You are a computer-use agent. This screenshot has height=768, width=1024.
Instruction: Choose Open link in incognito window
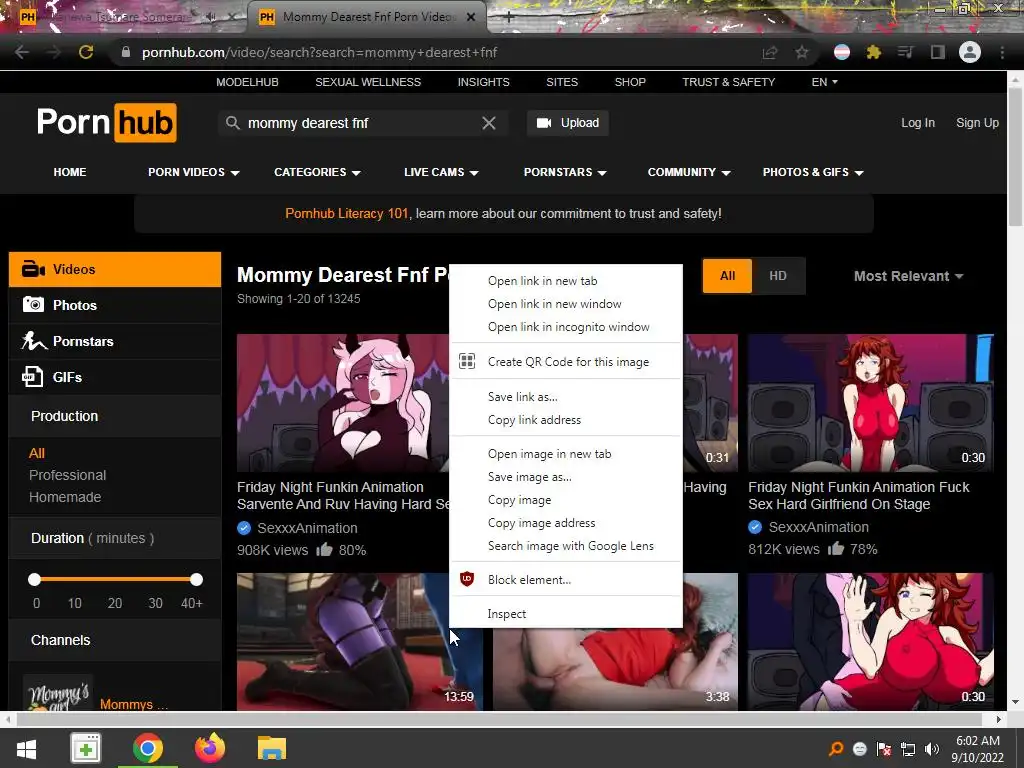click(566, 327)
